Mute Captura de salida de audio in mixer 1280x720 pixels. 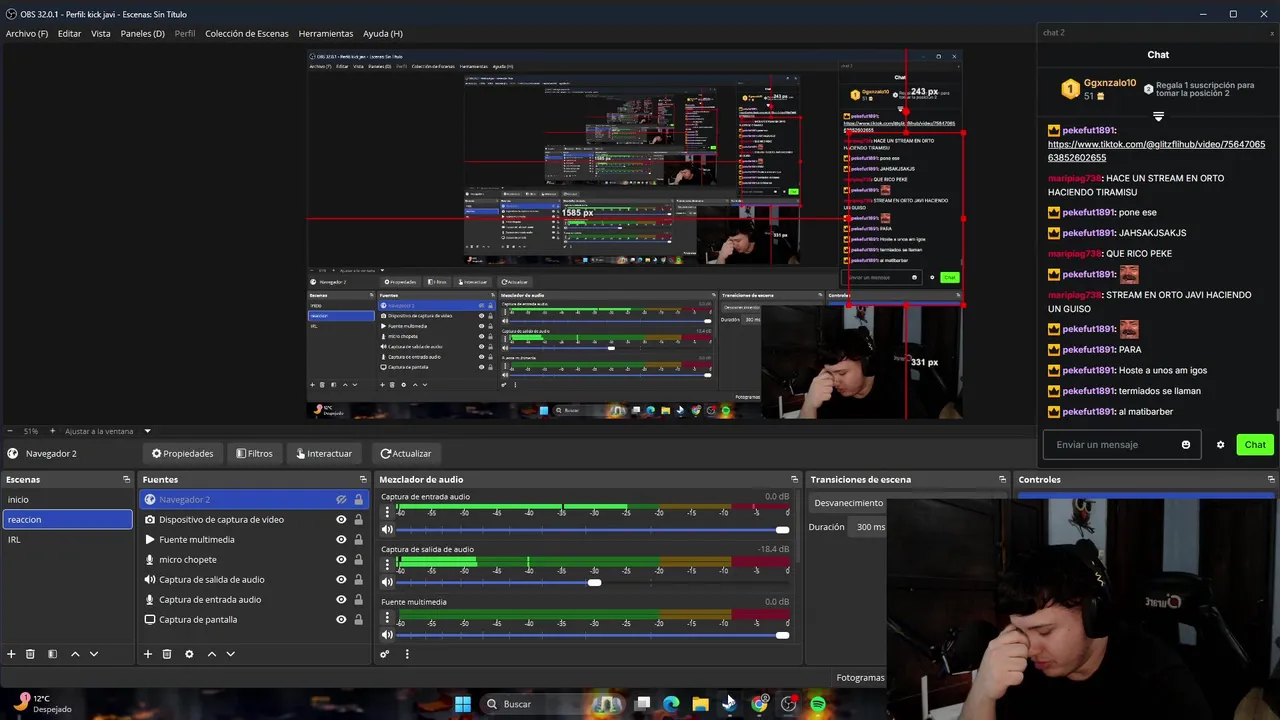coord(388,582)
